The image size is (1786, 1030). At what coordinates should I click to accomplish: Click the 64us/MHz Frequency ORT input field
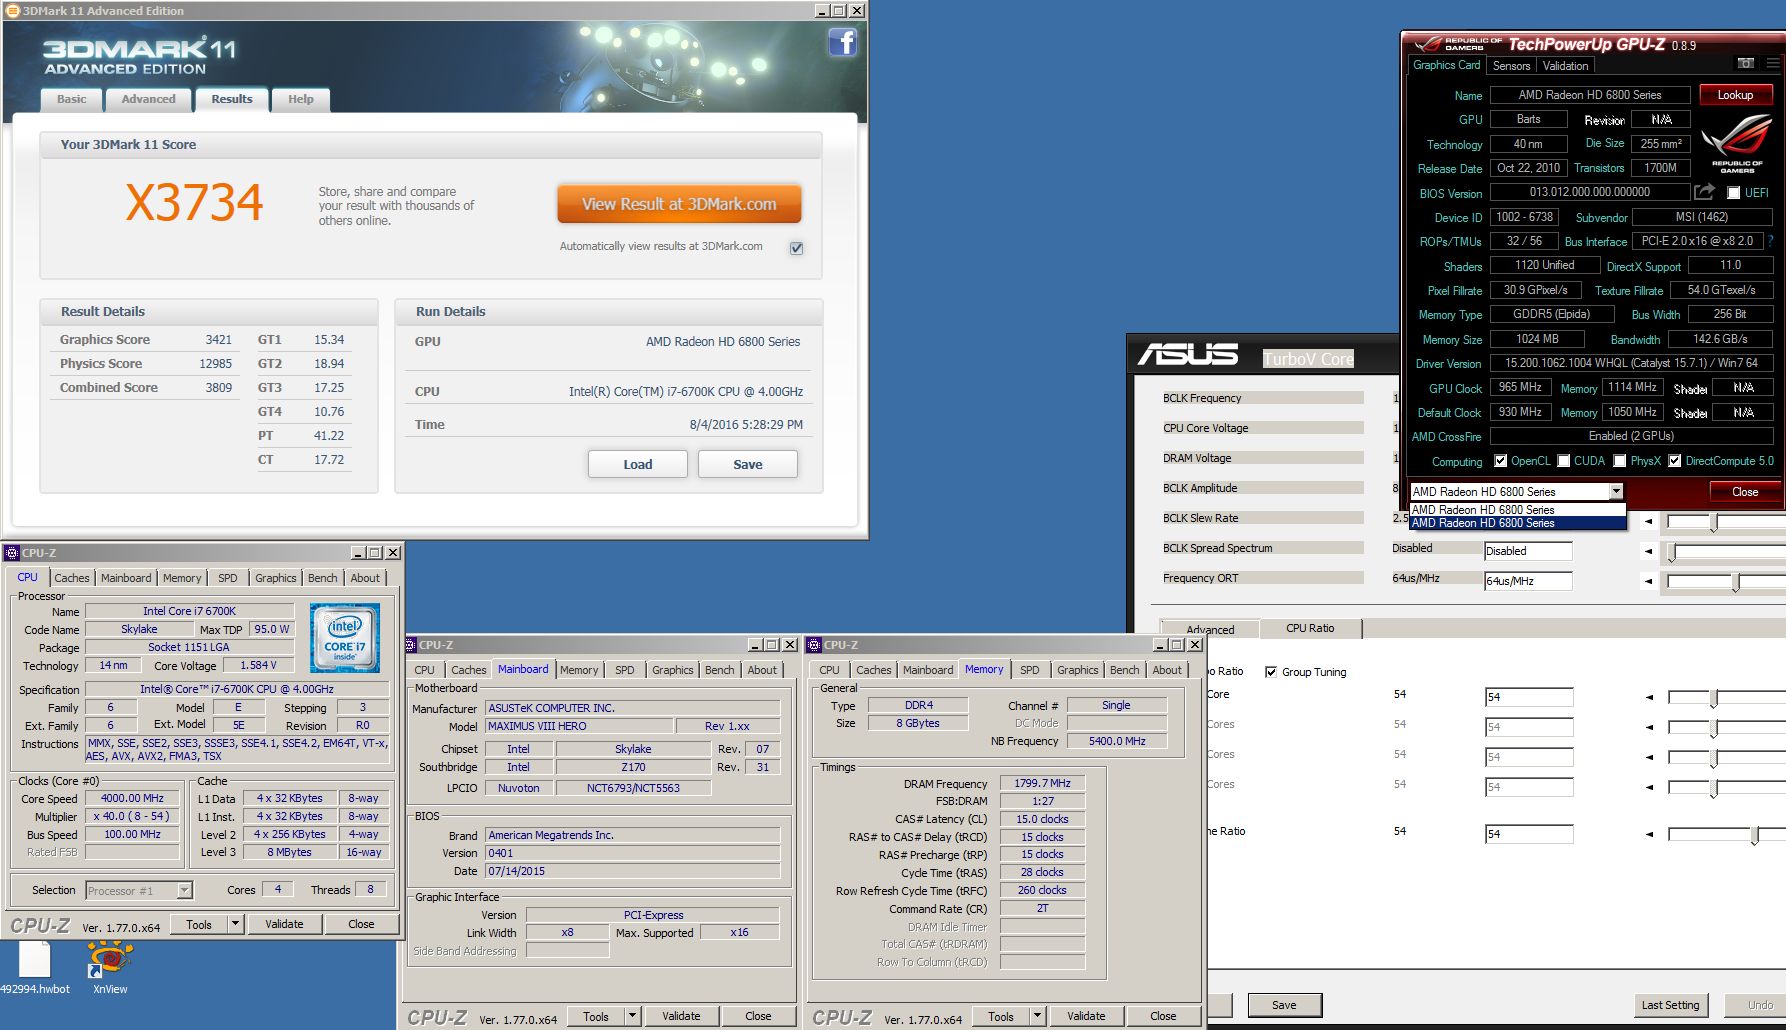pos(1528,581)
